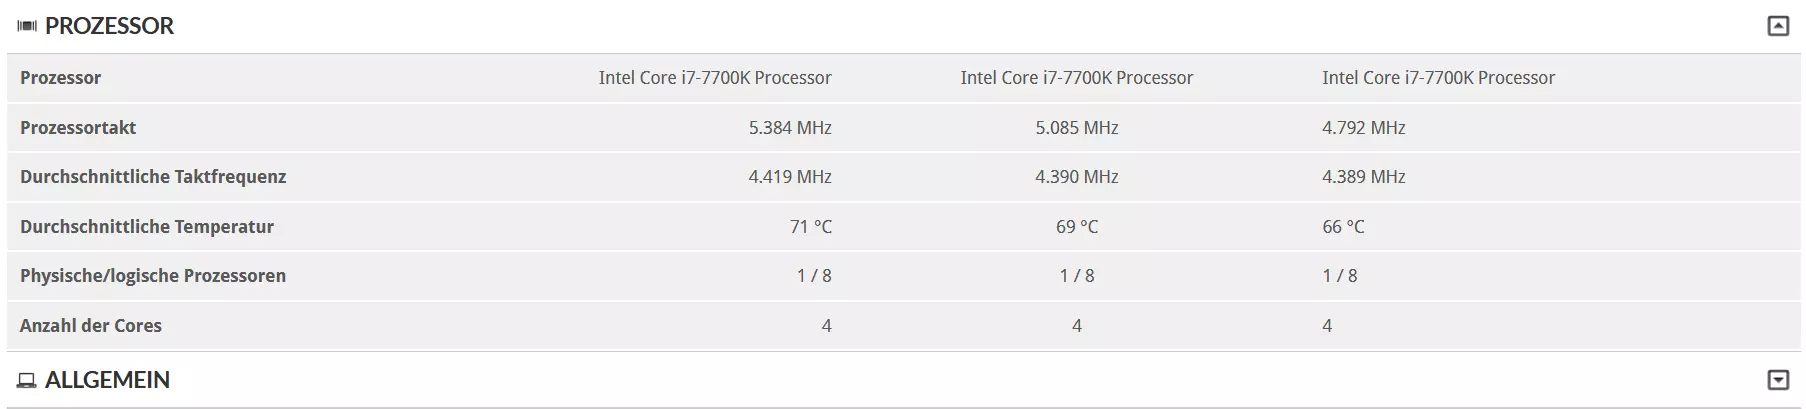Select first Intel Core i7-7700K Processor entry
The image size is (1806, 409).
[715, 78]
